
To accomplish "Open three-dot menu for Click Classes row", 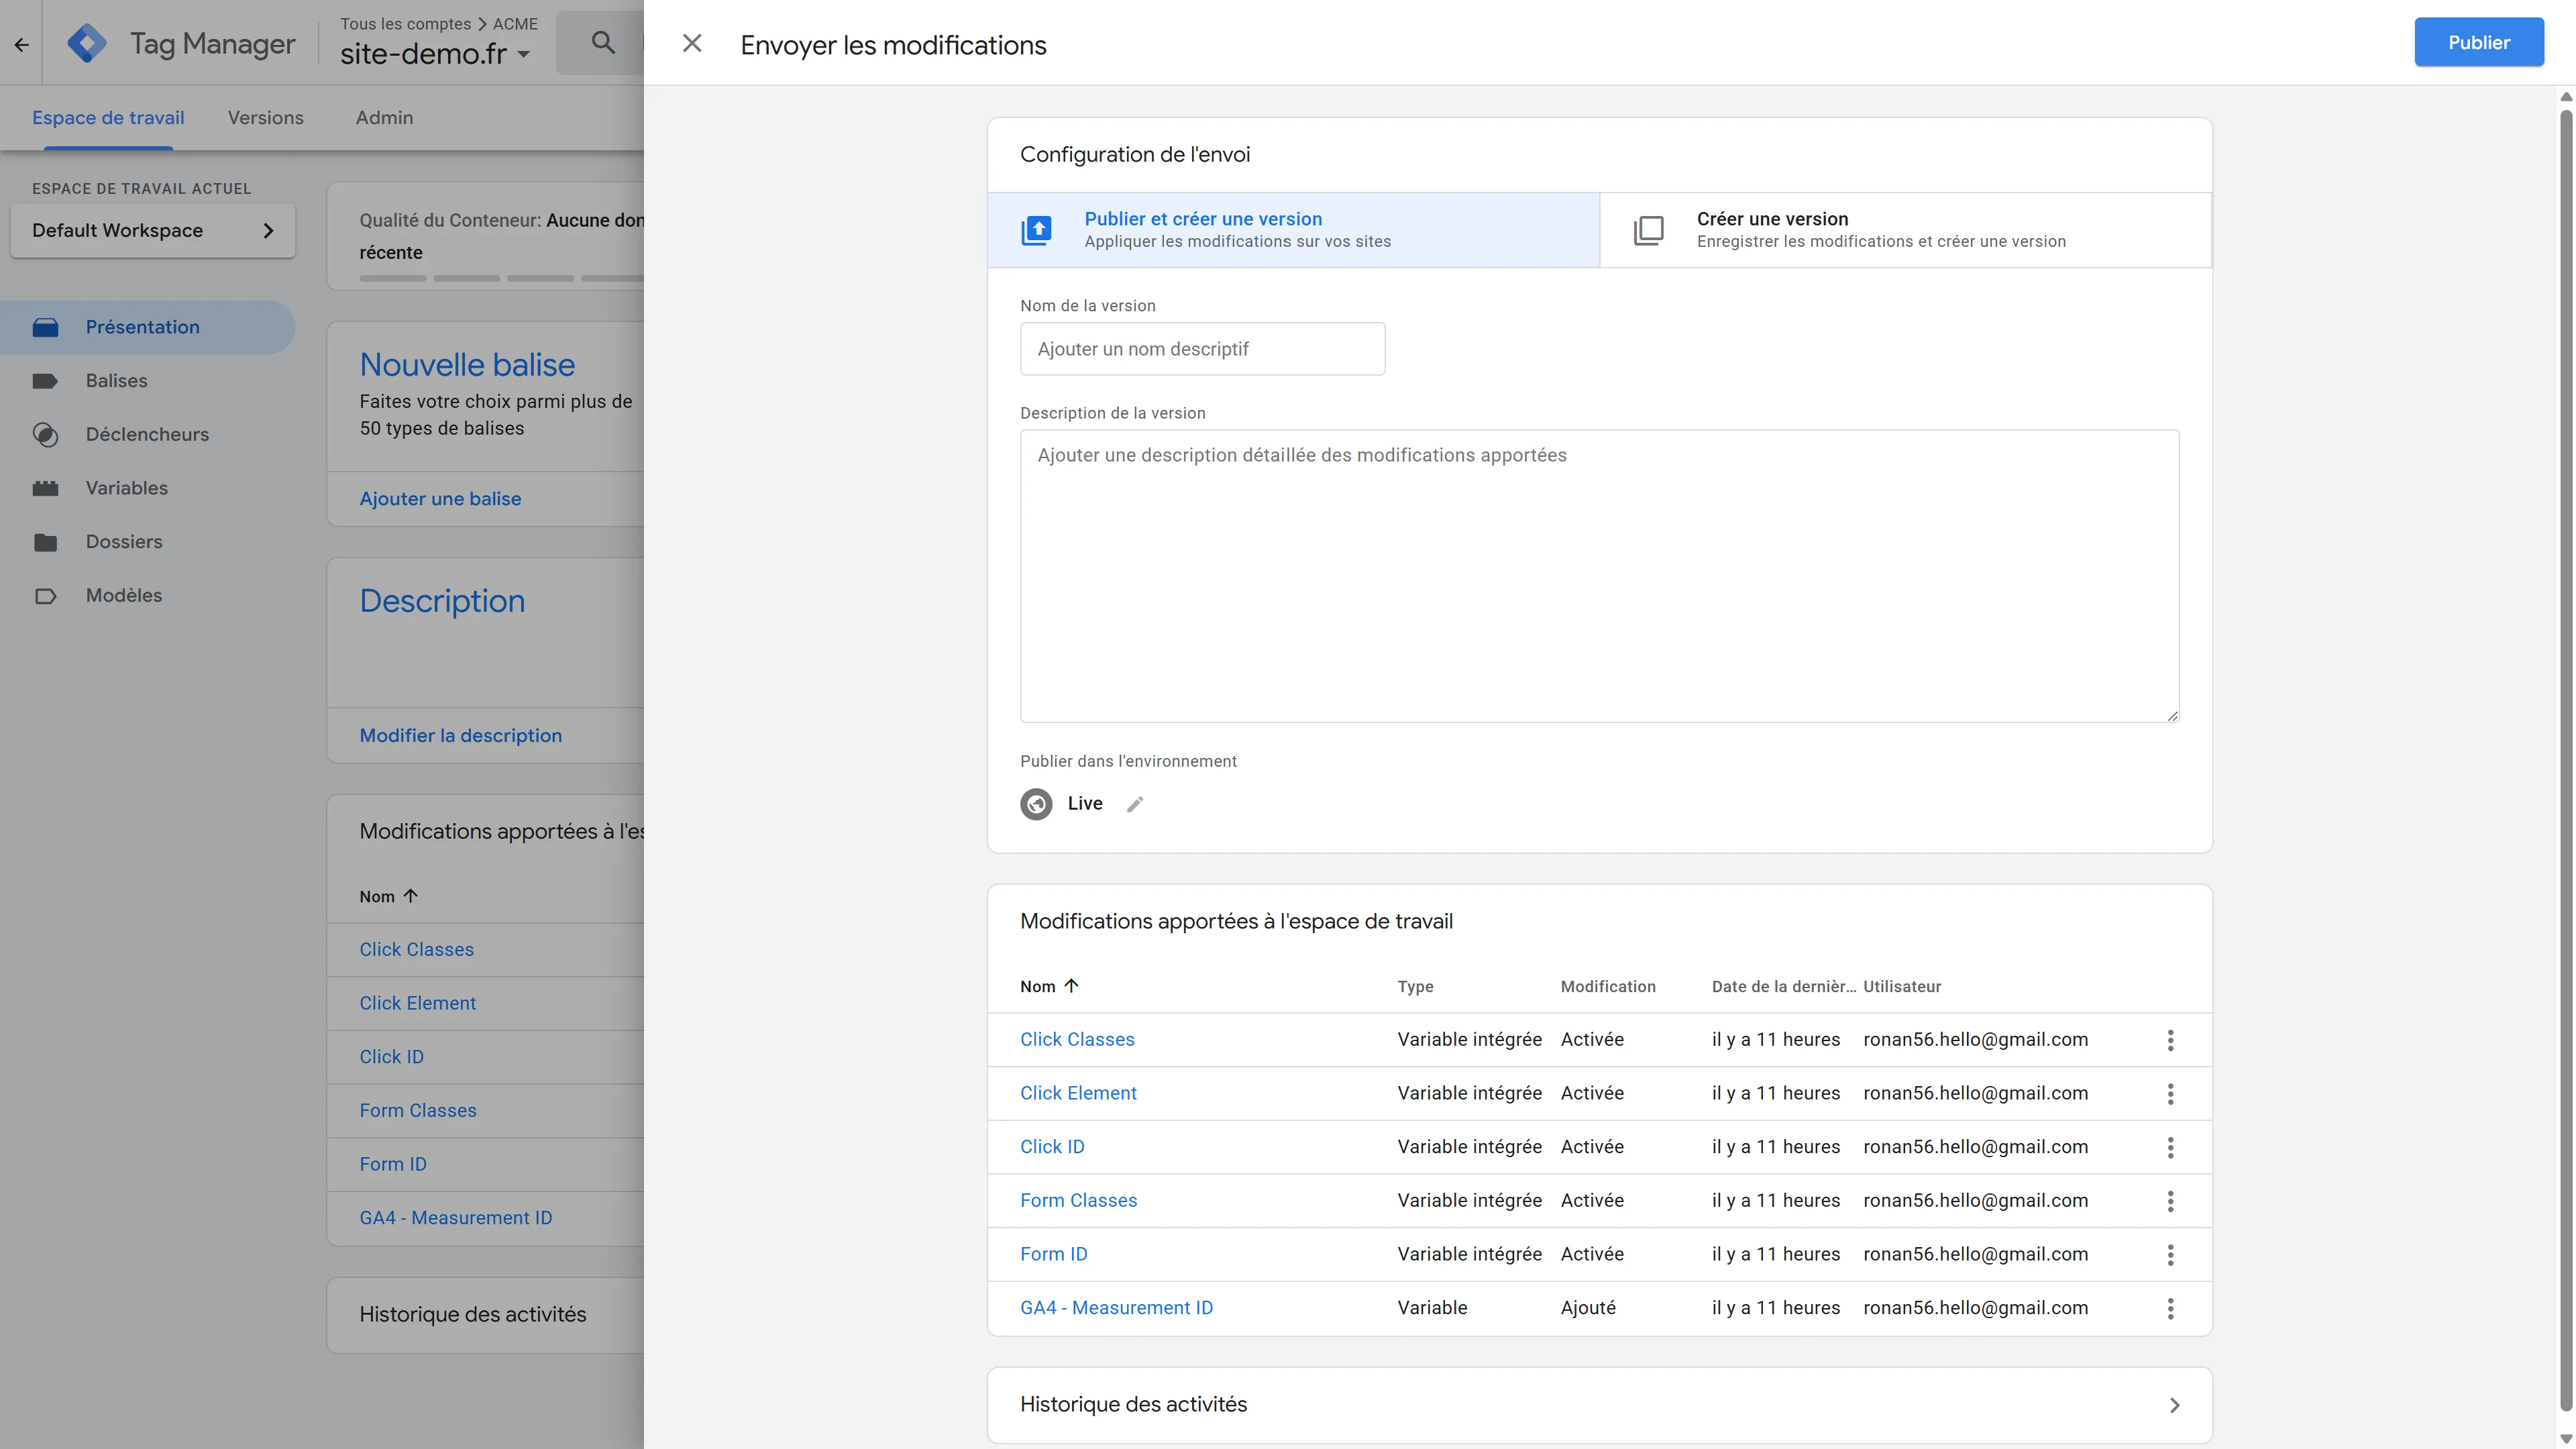I will pos(2170,1040).
